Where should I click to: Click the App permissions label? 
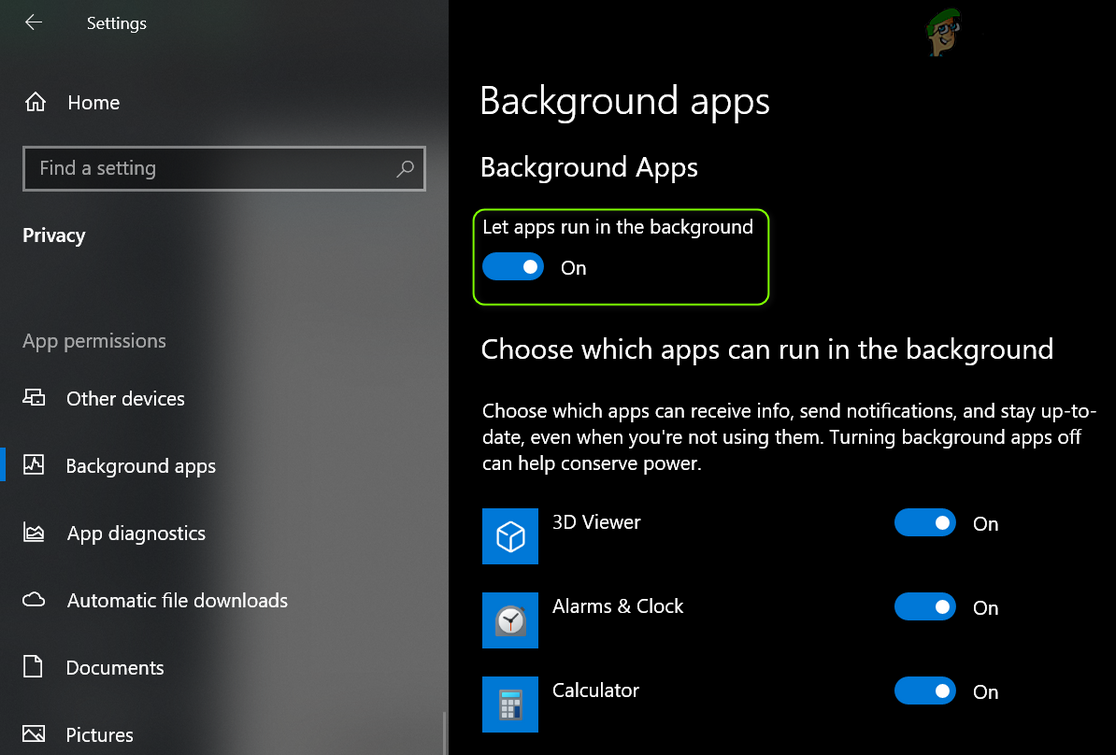click(94, 342)
